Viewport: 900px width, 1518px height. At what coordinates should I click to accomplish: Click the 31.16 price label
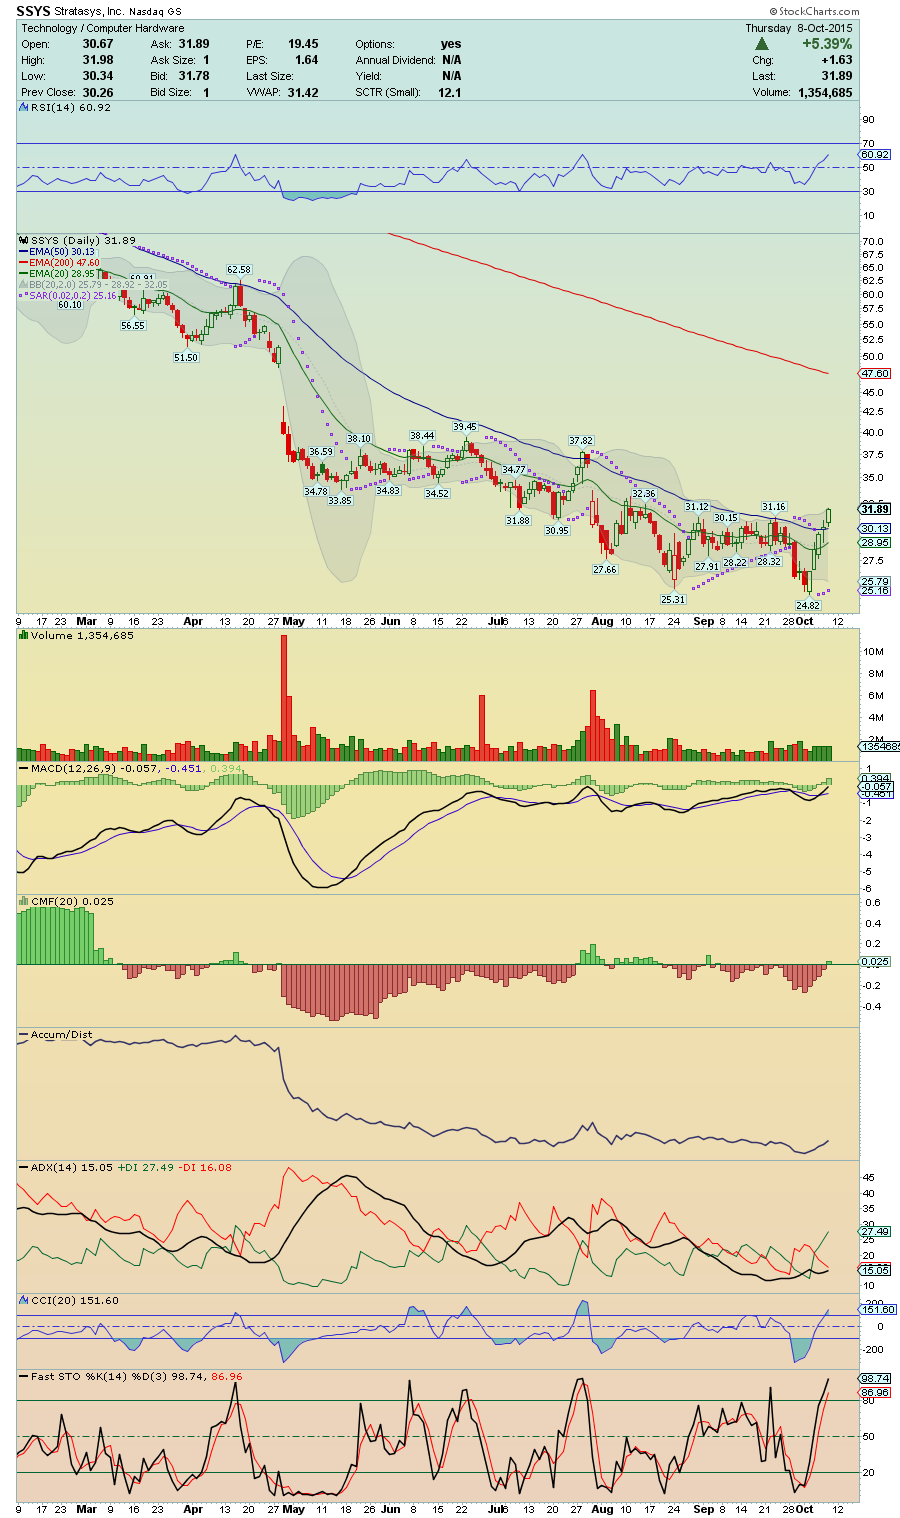coord(774,507)
